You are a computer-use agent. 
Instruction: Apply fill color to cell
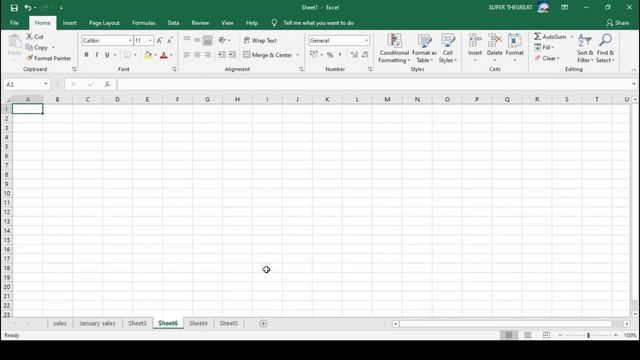(148, 55)
